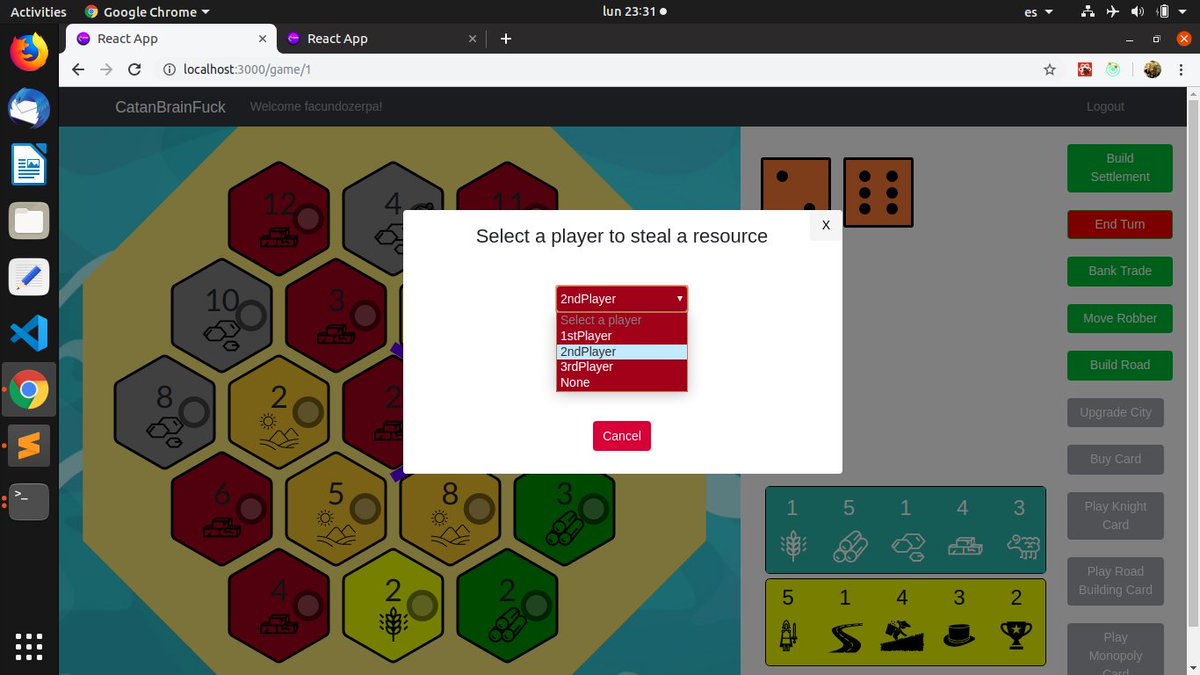Launch Thunderbird mail from the dock
Screen dimensions: 1200x675
29,108
